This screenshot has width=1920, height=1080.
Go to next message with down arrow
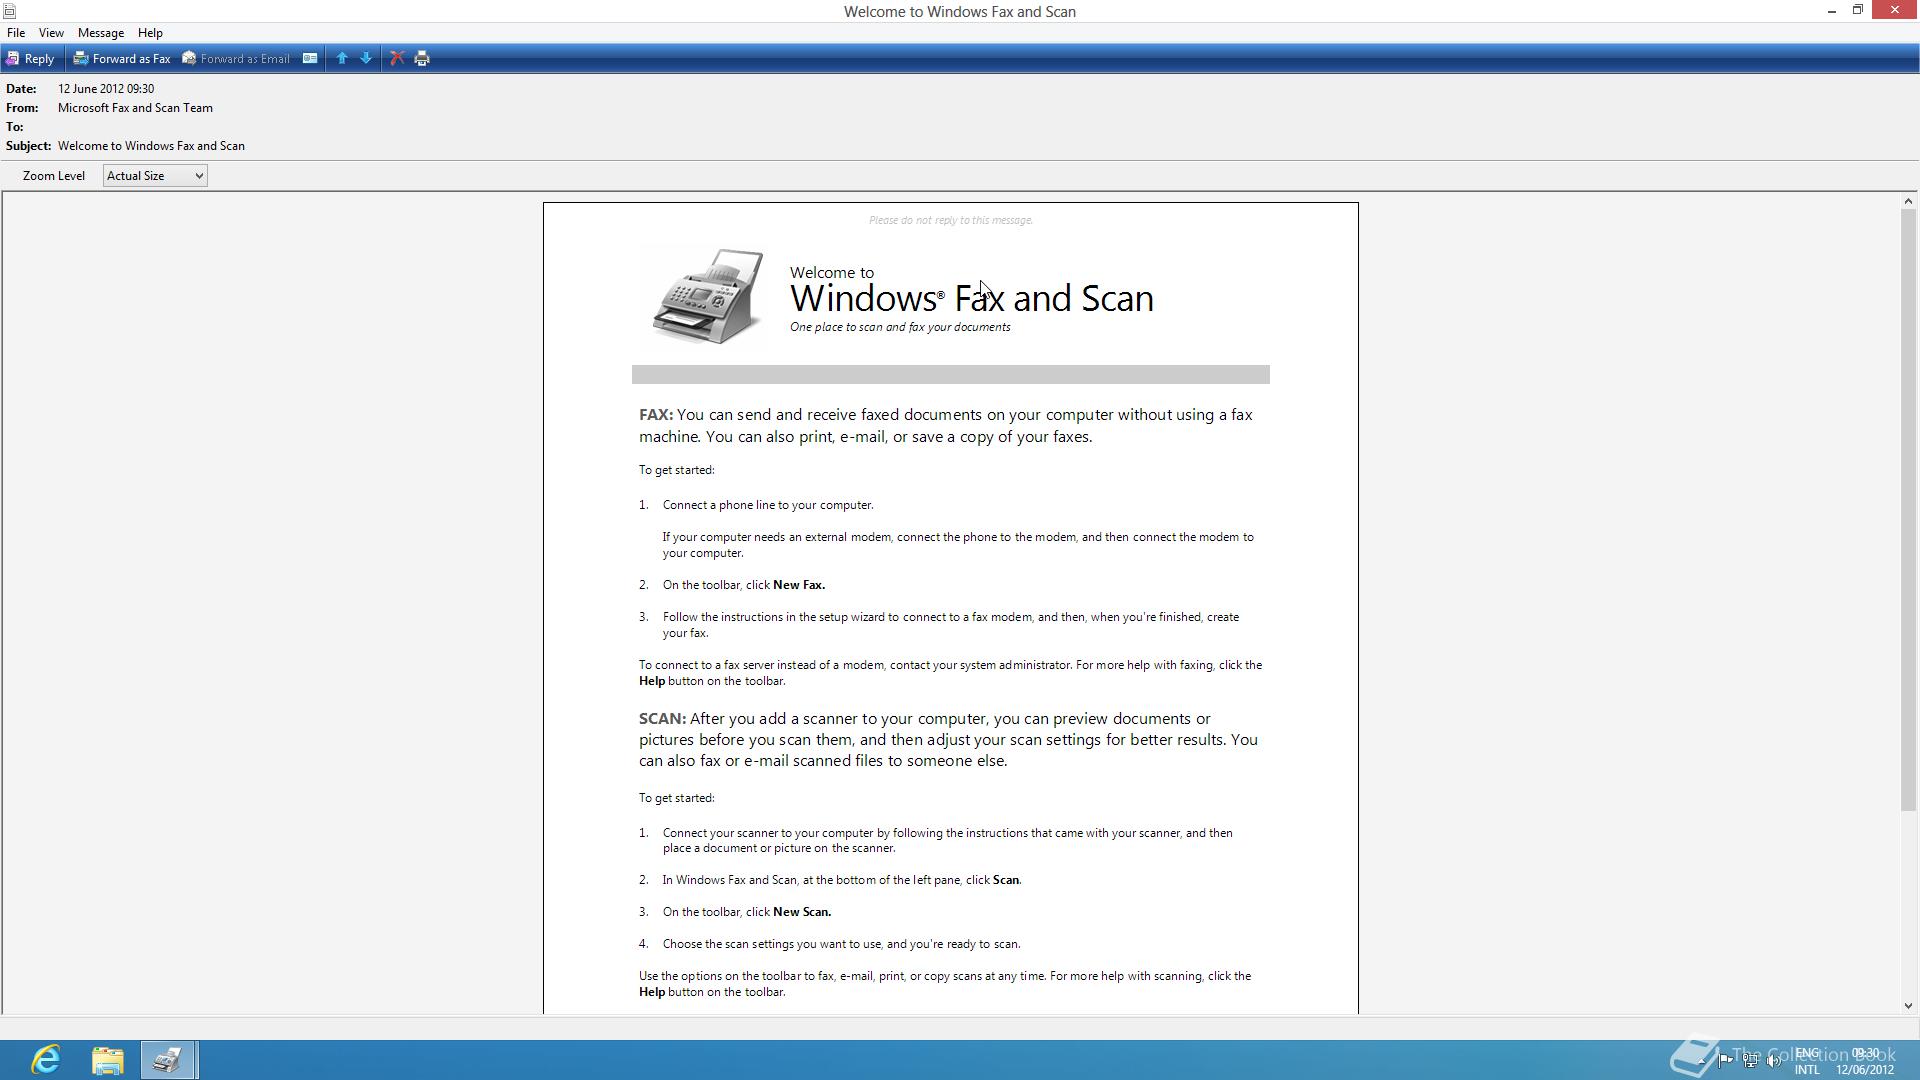[366, 59]
